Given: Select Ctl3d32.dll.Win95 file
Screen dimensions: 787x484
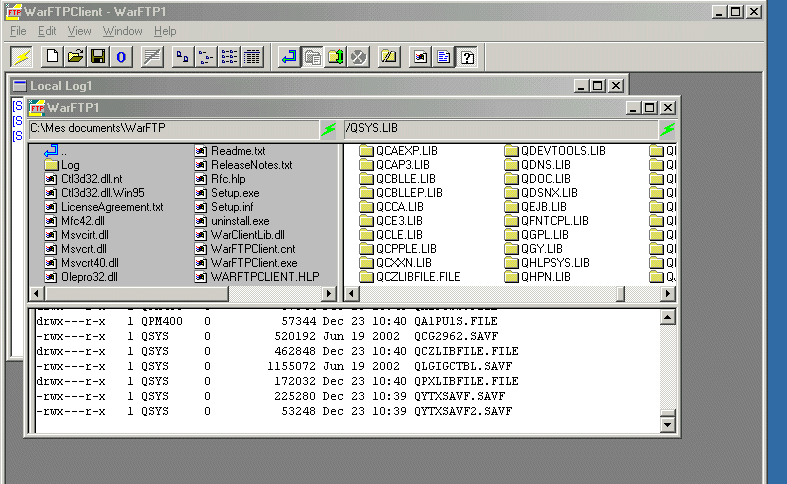Looking at the screenshot, I should (94, 193).
